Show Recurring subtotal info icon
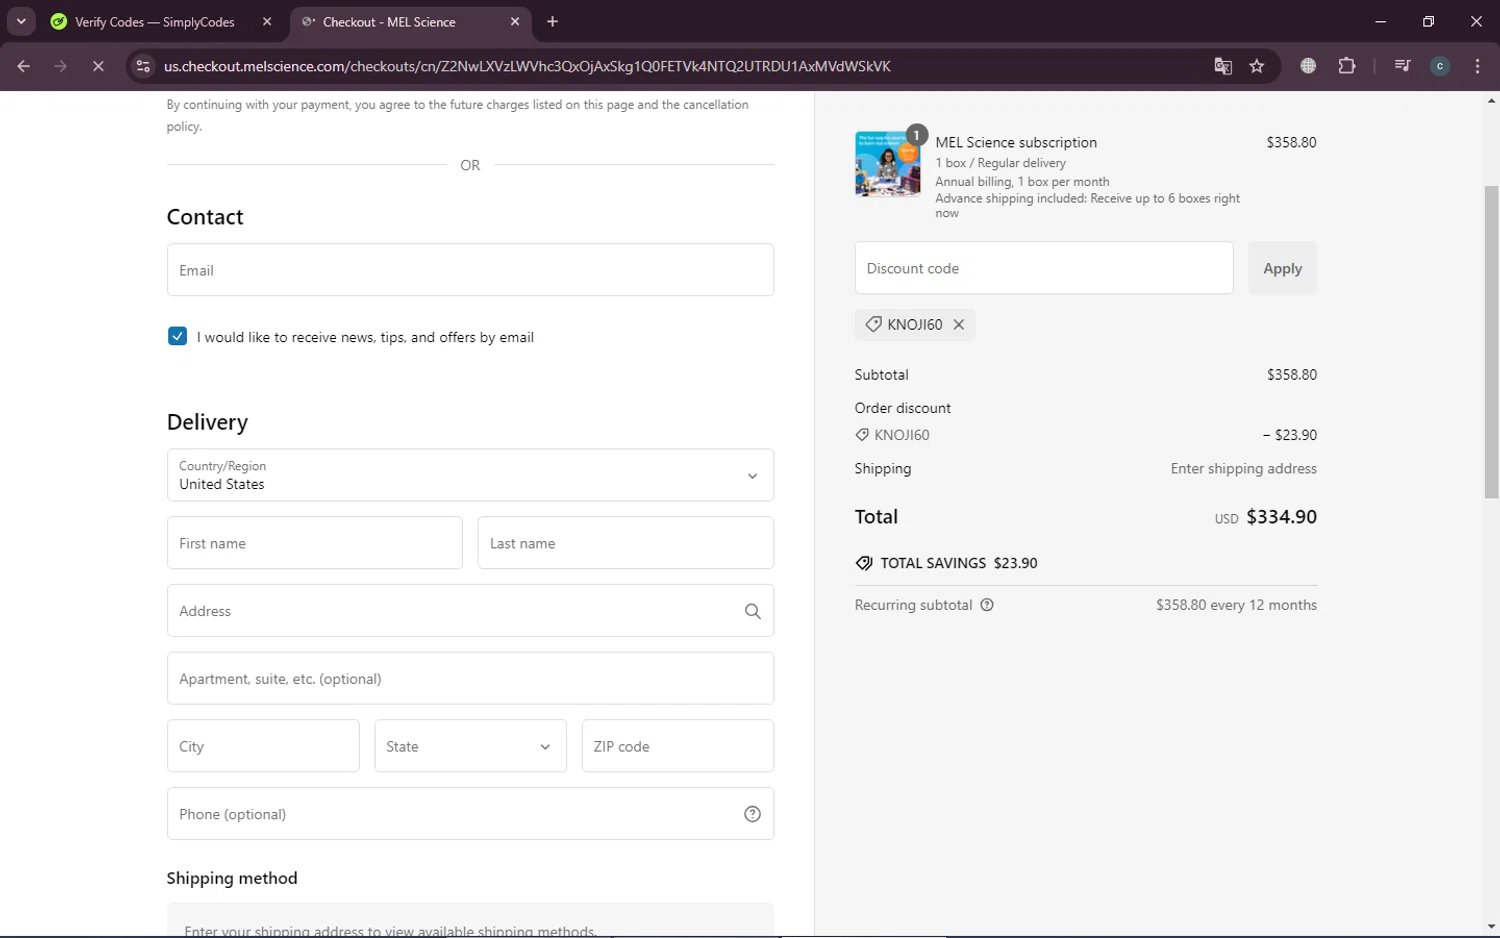Screen dimensions: 1500x938 click(x=987, y=605)
